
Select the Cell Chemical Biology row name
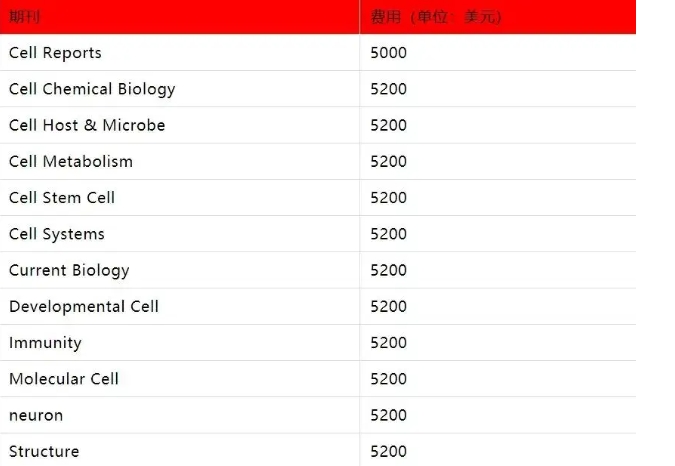click(x=92, y=89)
